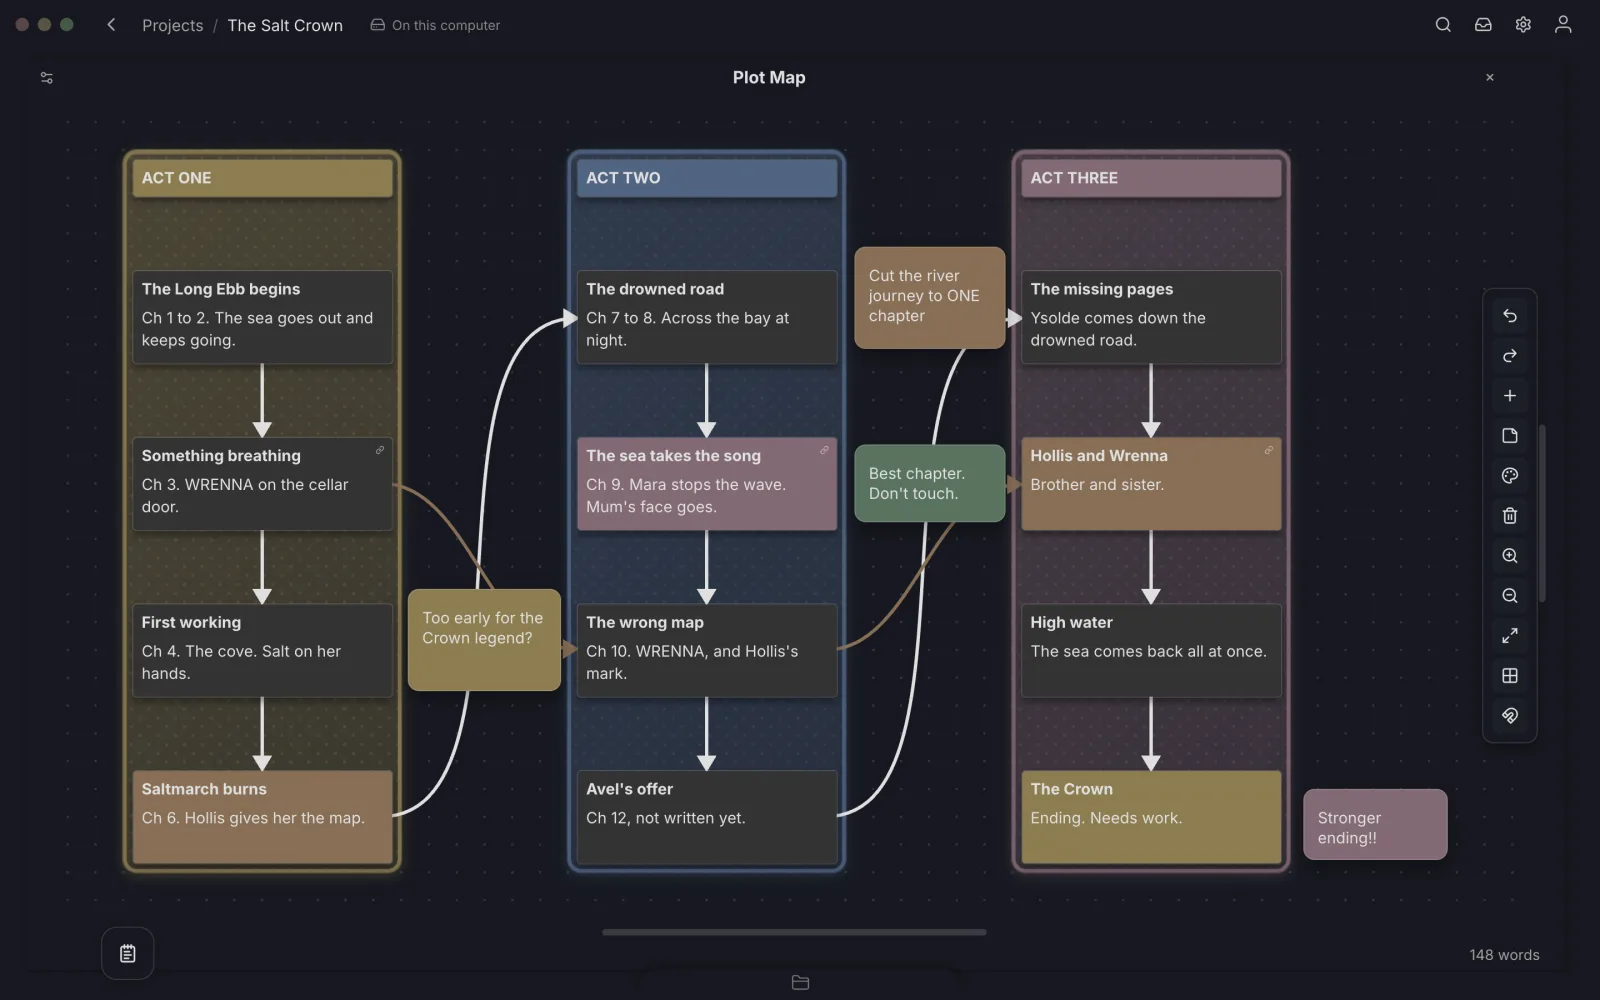
Task: Open the clipboard notes button at bottom left
Action: (127, 954)
